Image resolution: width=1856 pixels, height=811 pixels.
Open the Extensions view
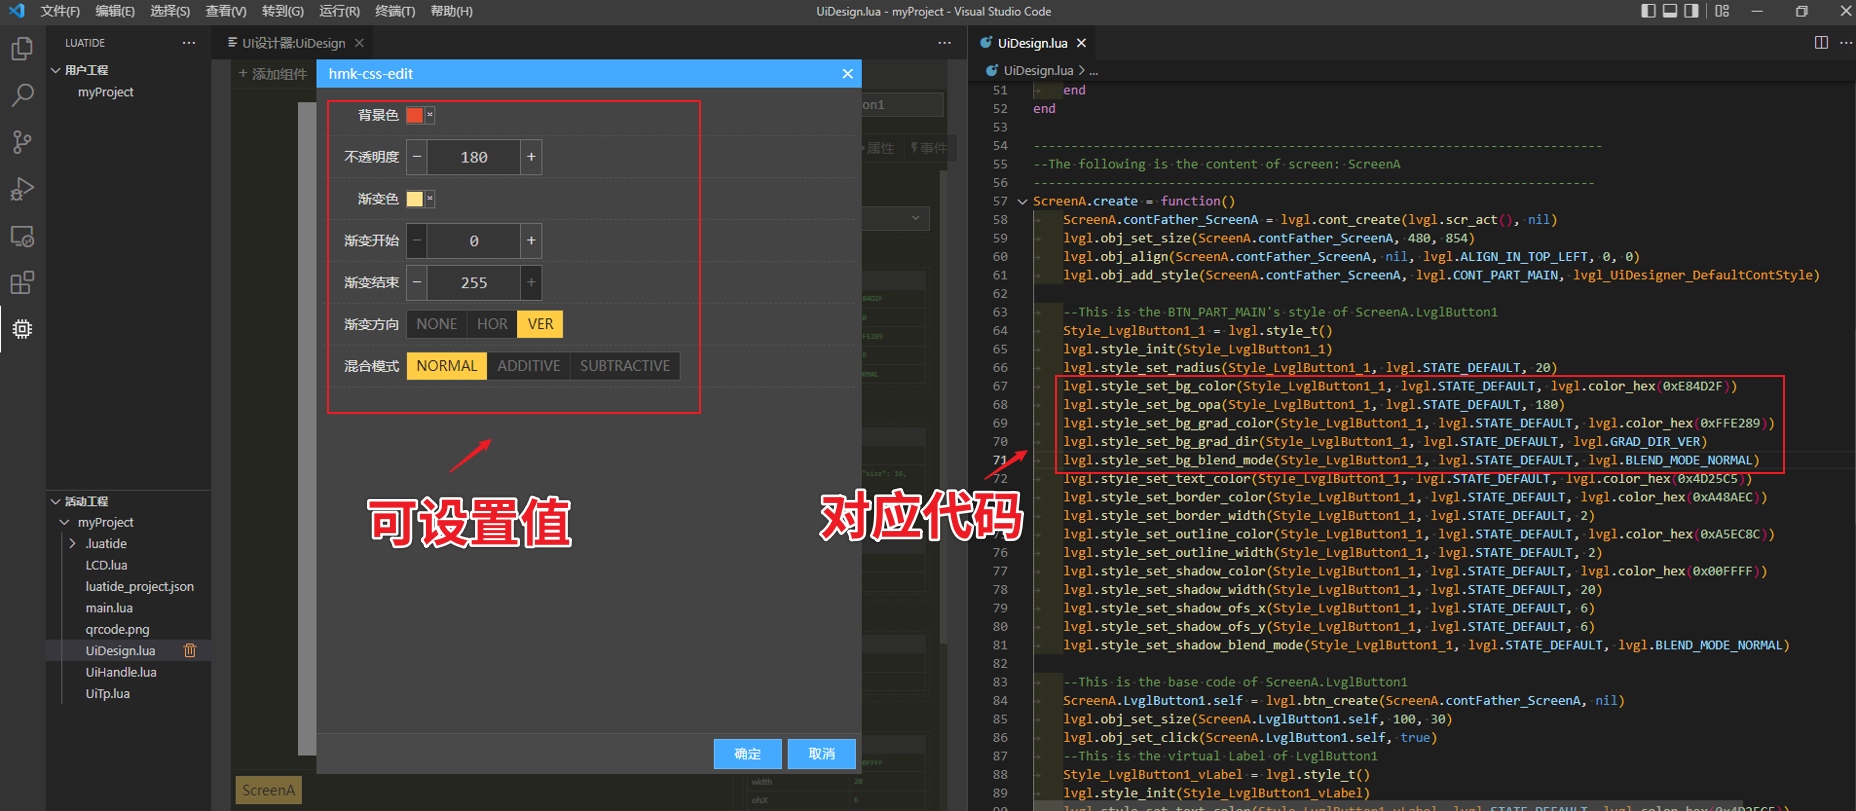(x=22, y=282)
